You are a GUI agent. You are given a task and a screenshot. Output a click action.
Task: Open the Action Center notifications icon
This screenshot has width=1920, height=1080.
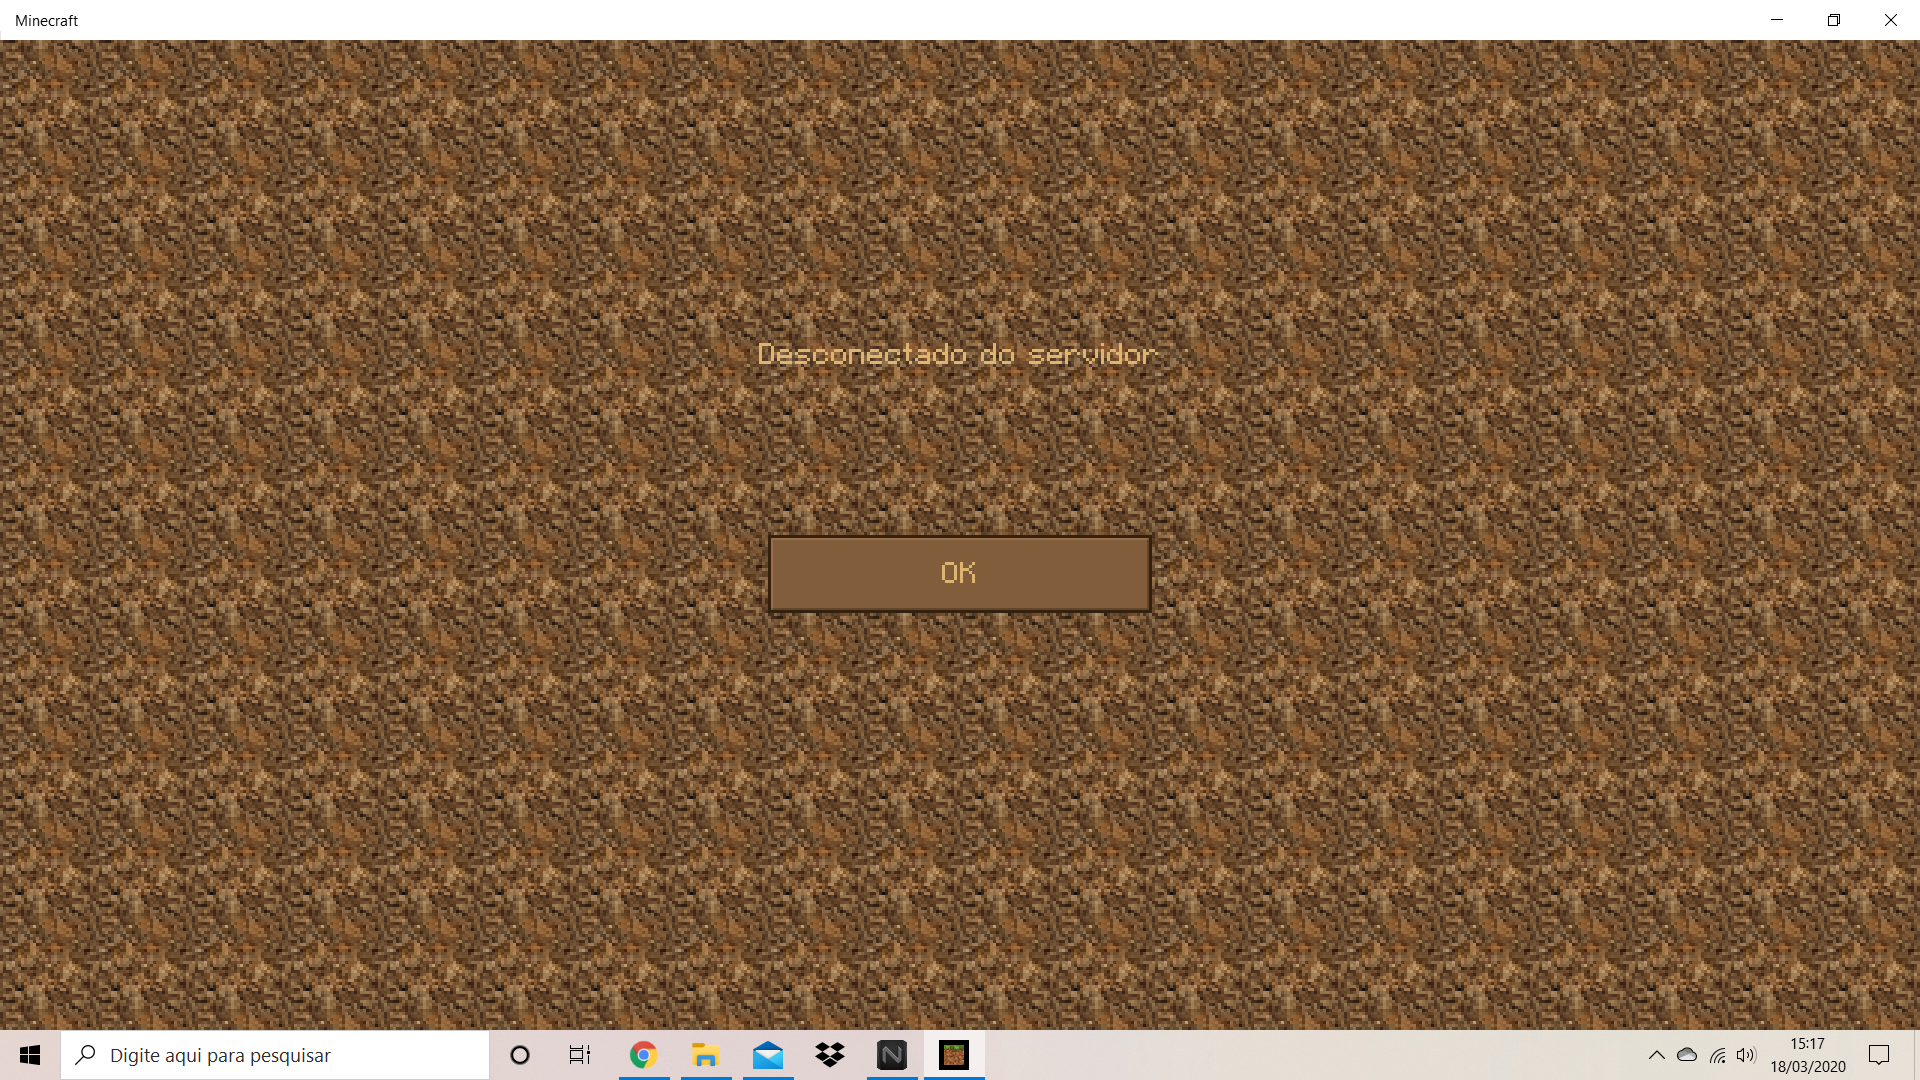tap(1879, 1055)
